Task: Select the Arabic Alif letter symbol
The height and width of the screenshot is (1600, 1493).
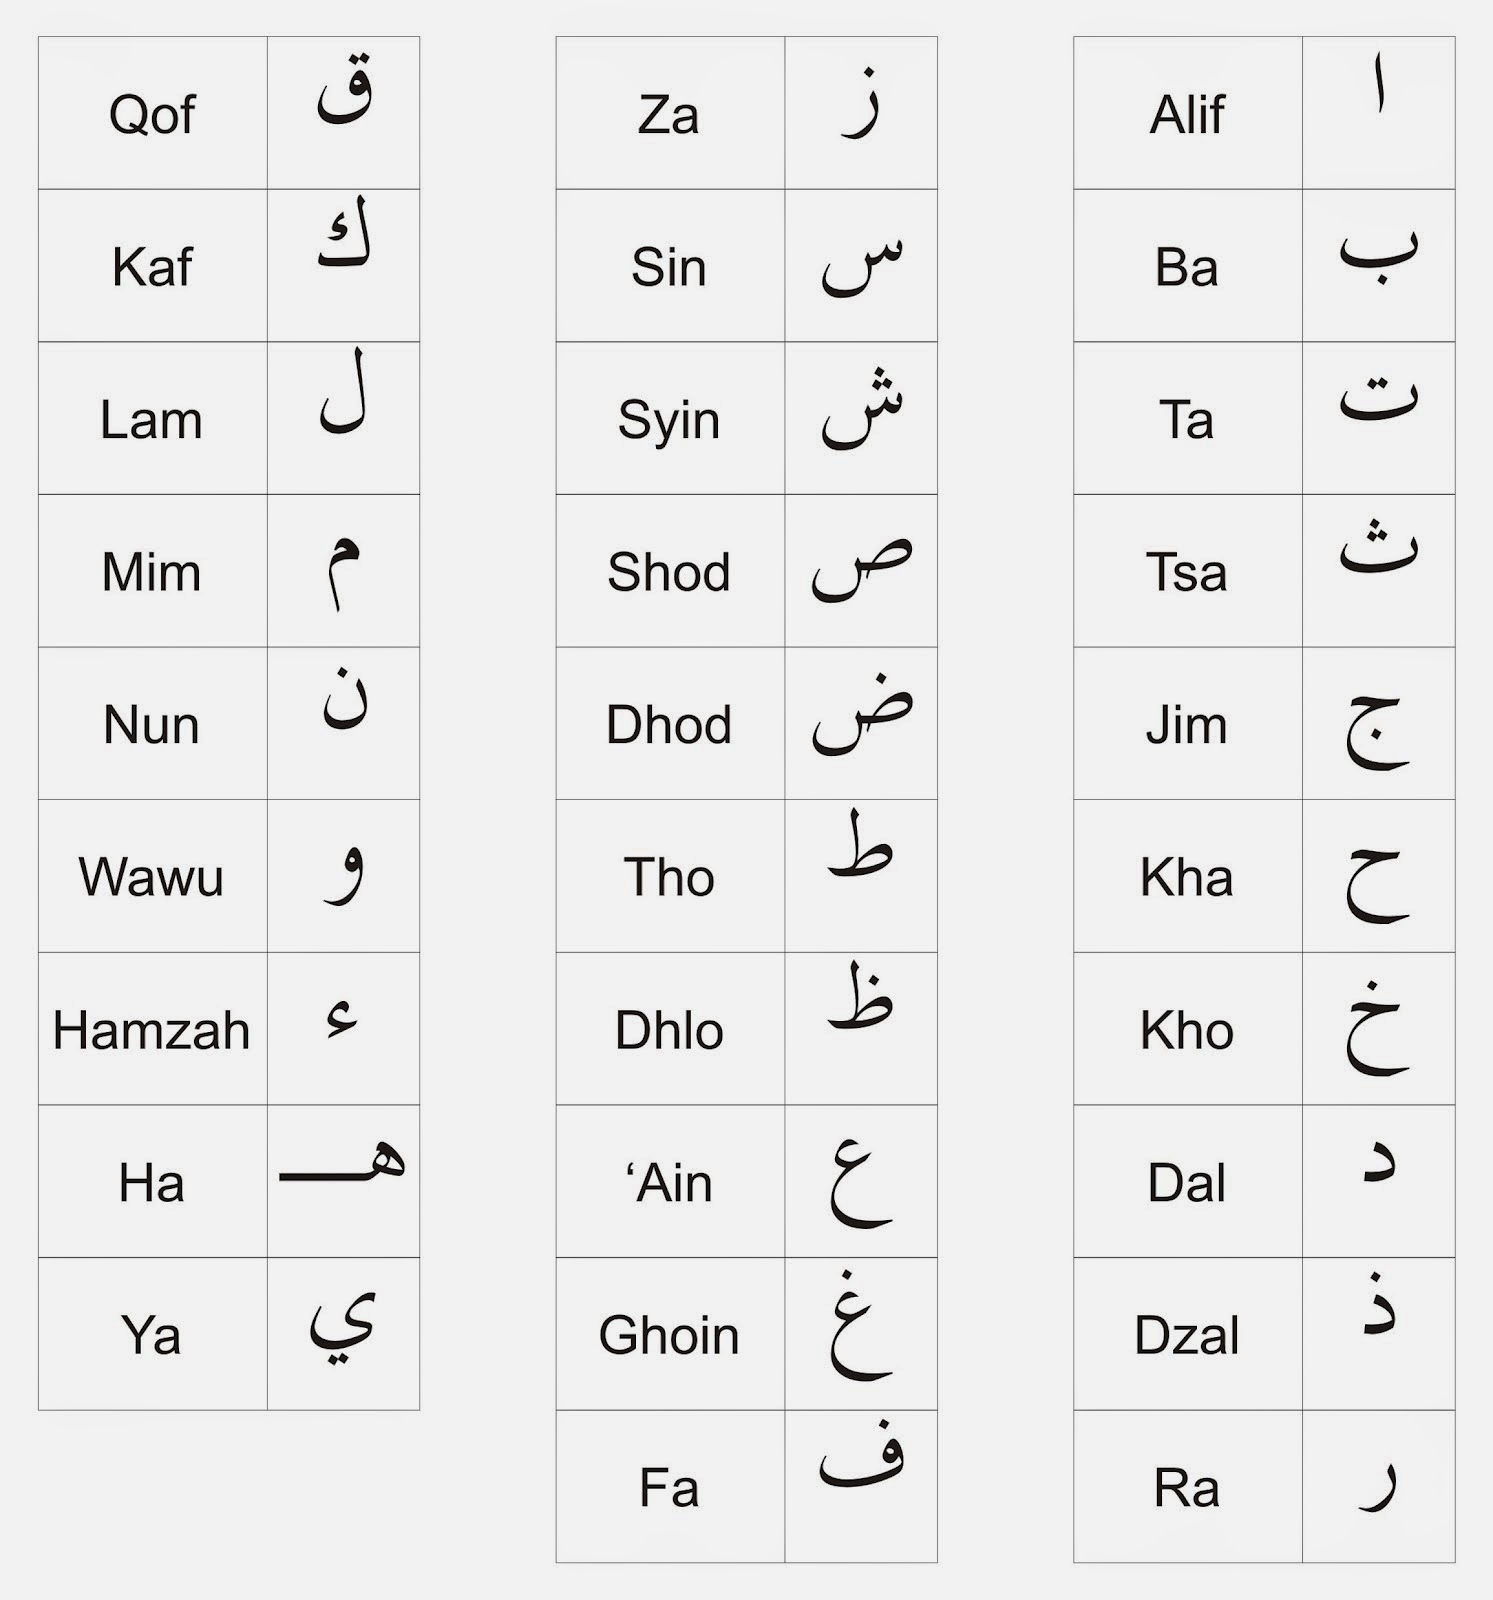Action: point(1379,85)
